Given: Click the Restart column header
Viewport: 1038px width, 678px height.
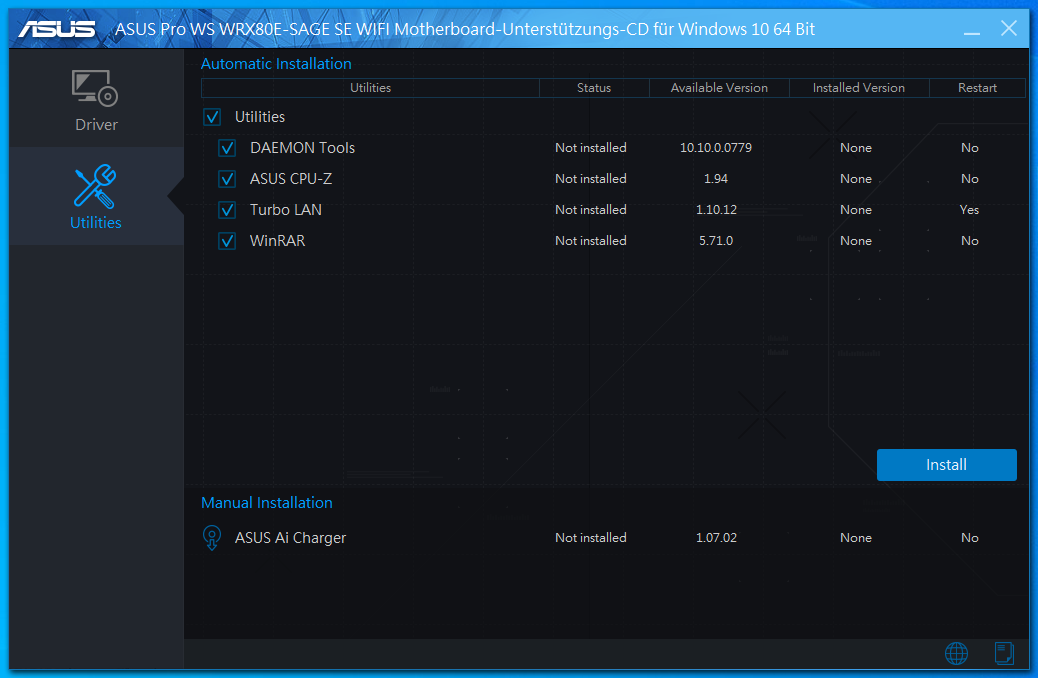Looking at the screenshot, I should tap(977, 88).
